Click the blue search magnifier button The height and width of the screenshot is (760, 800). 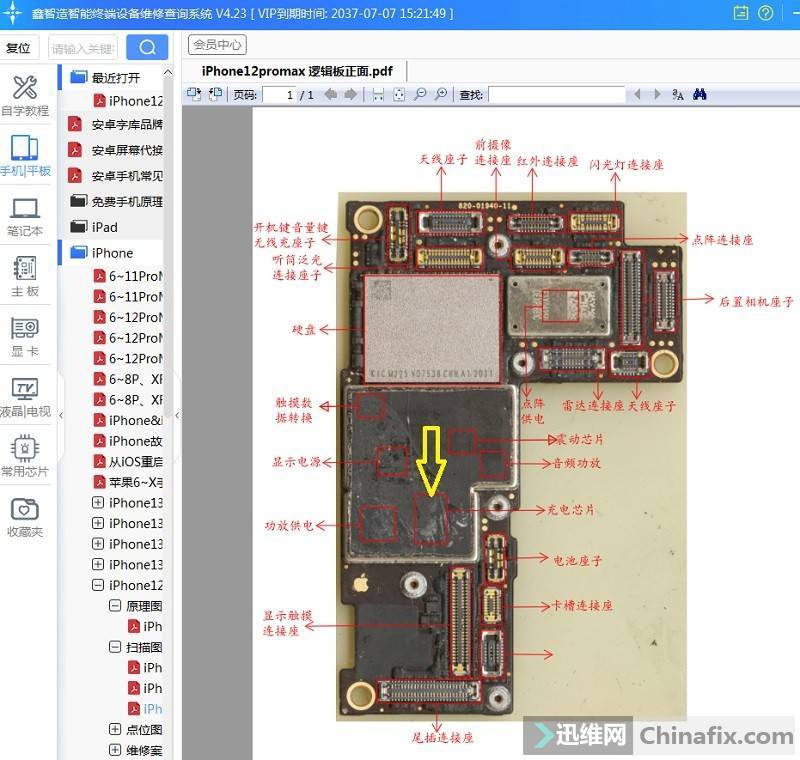pyautogui.click(x=147, y=47)
